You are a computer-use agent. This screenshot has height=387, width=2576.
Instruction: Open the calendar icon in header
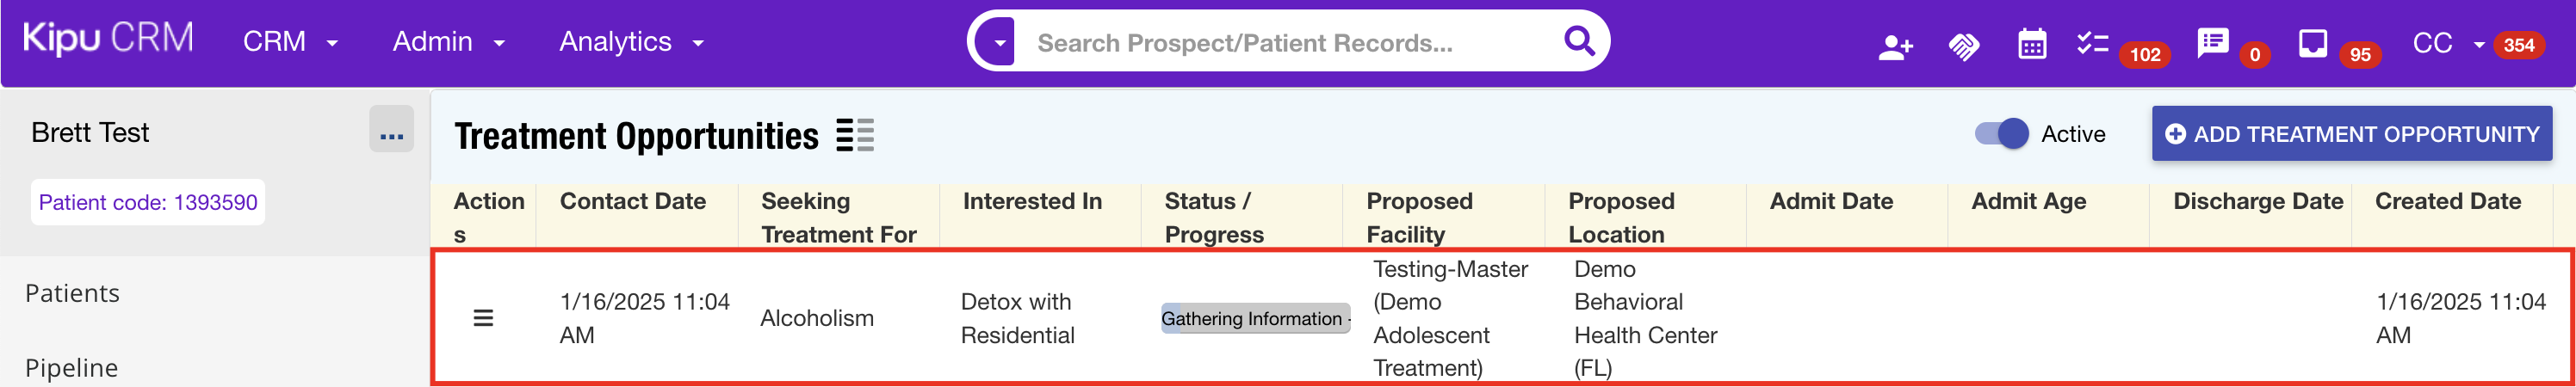click(2032, 45)
